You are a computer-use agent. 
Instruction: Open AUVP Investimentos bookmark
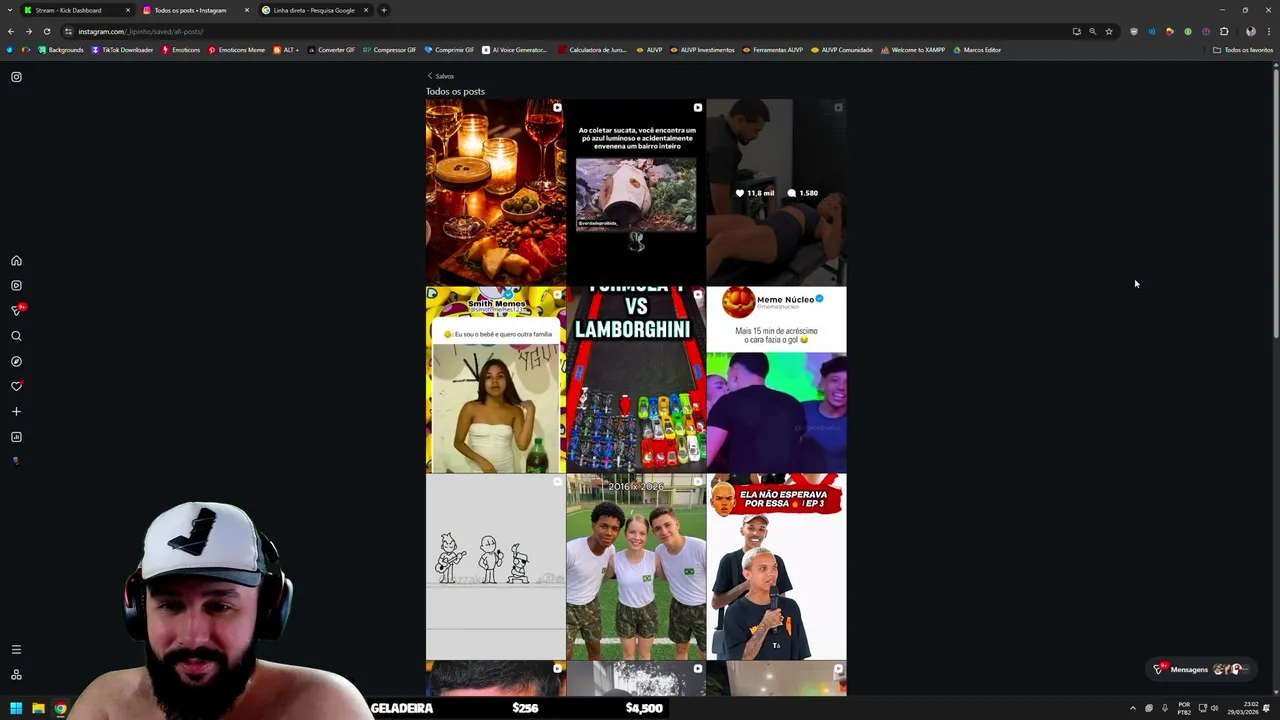click(x=702, y=50)
